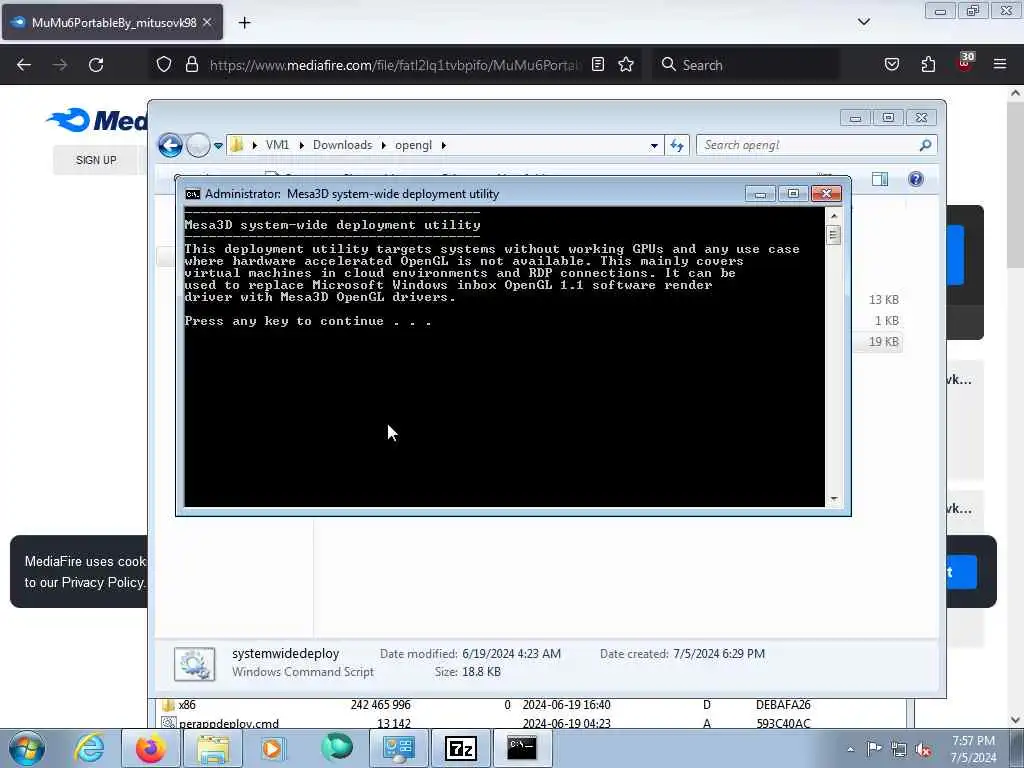1024x768 pixels.
Task: Click Date created value 7/5/2024 6:29 PM
Action: point(719,654)
